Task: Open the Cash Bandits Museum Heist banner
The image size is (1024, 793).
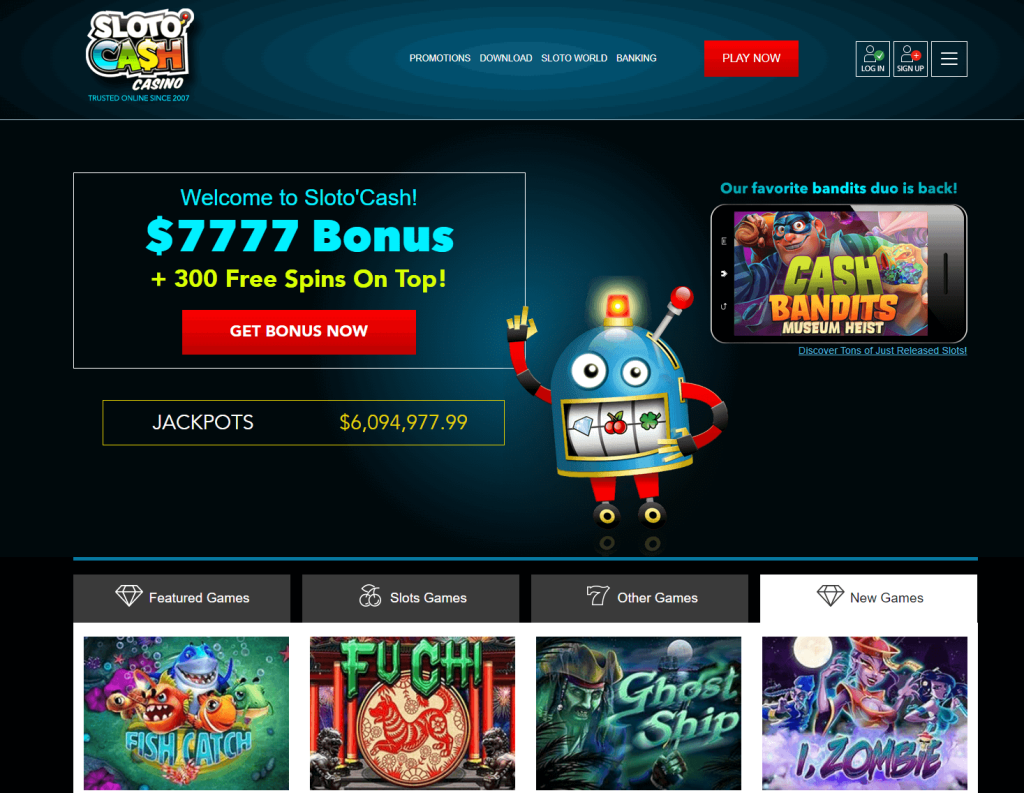Action: click(x=839, y=274)
